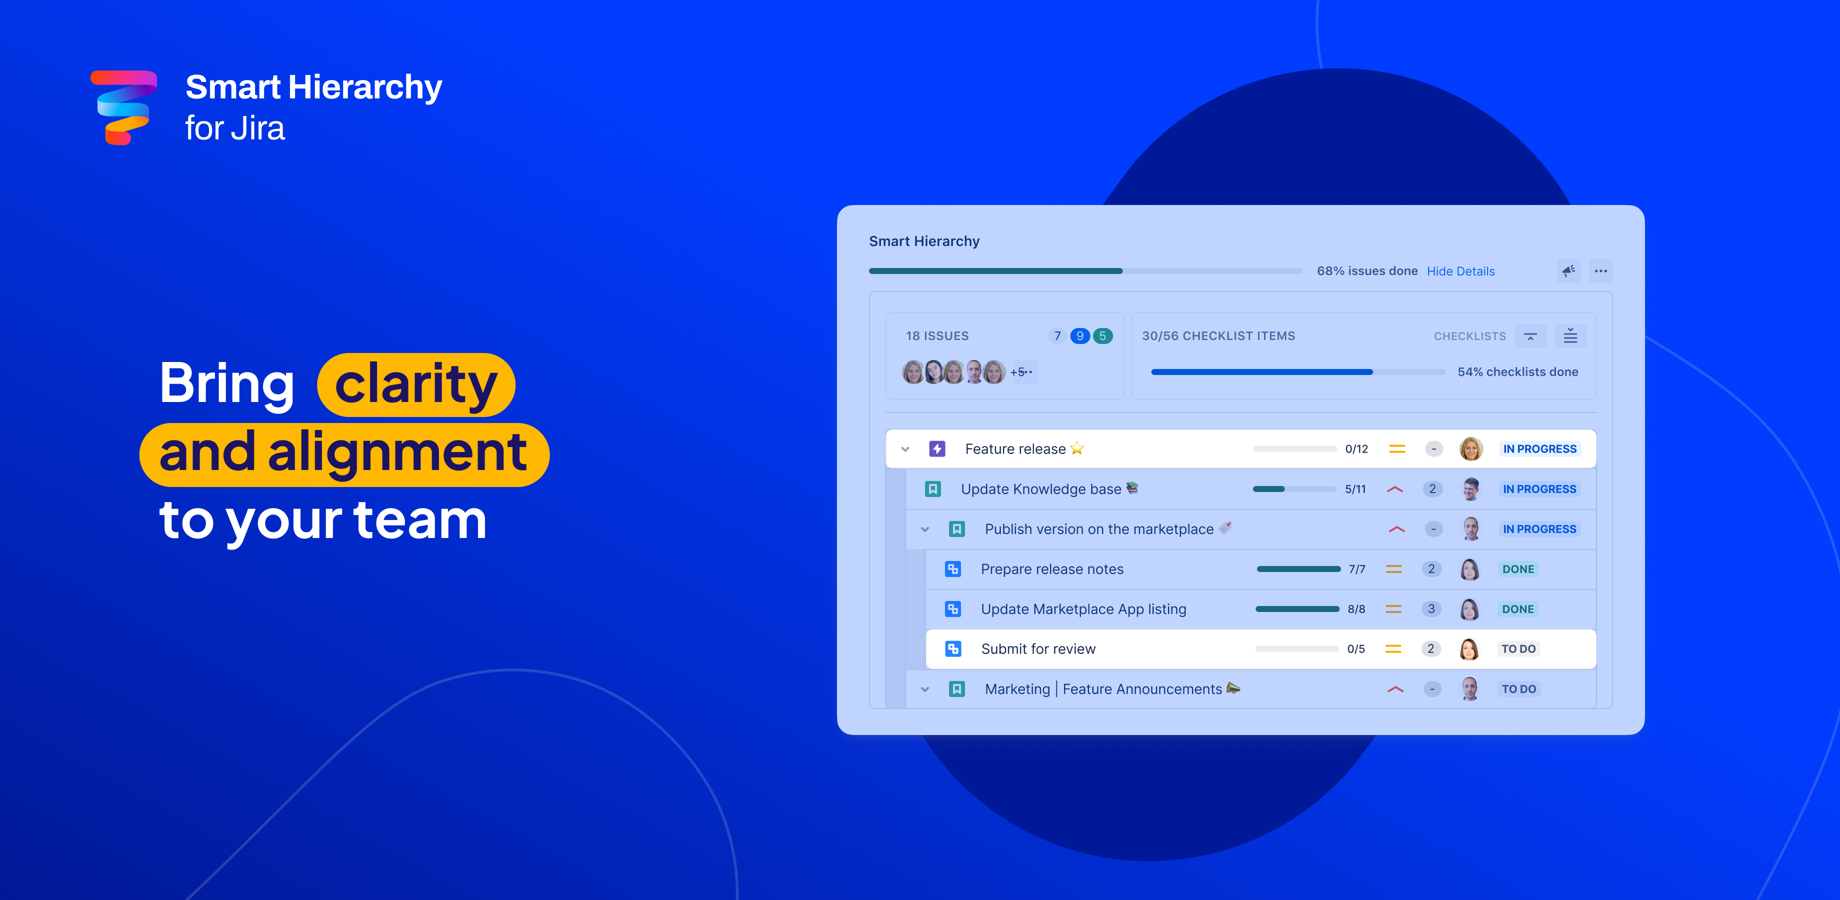The height and width of the screenshot is (900, 1840).
Task: Click the checklists collapse-all icon
Action: point(1530,336)
